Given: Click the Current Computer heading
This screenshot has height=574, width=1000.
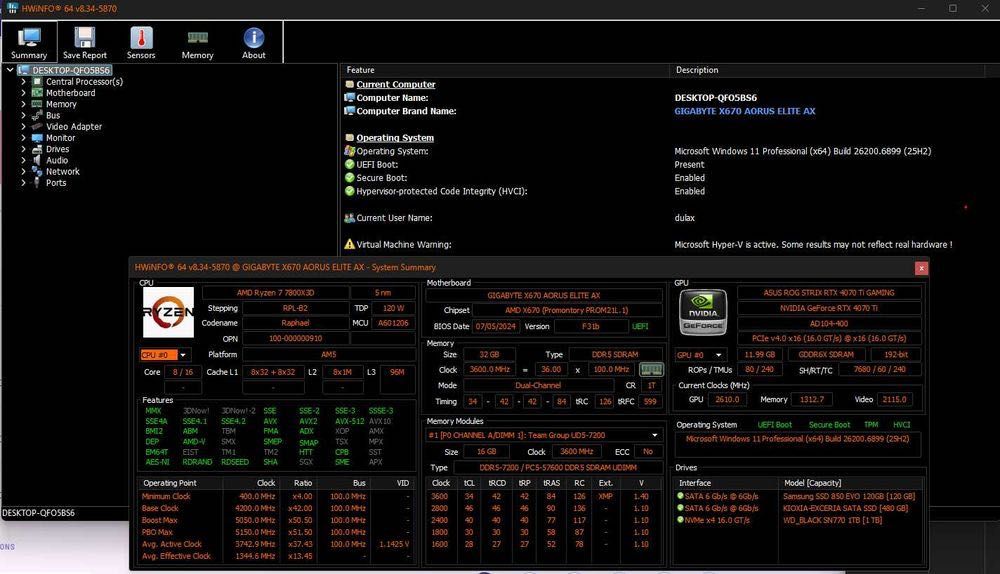Looking at the screenshot, I should 396,84.
